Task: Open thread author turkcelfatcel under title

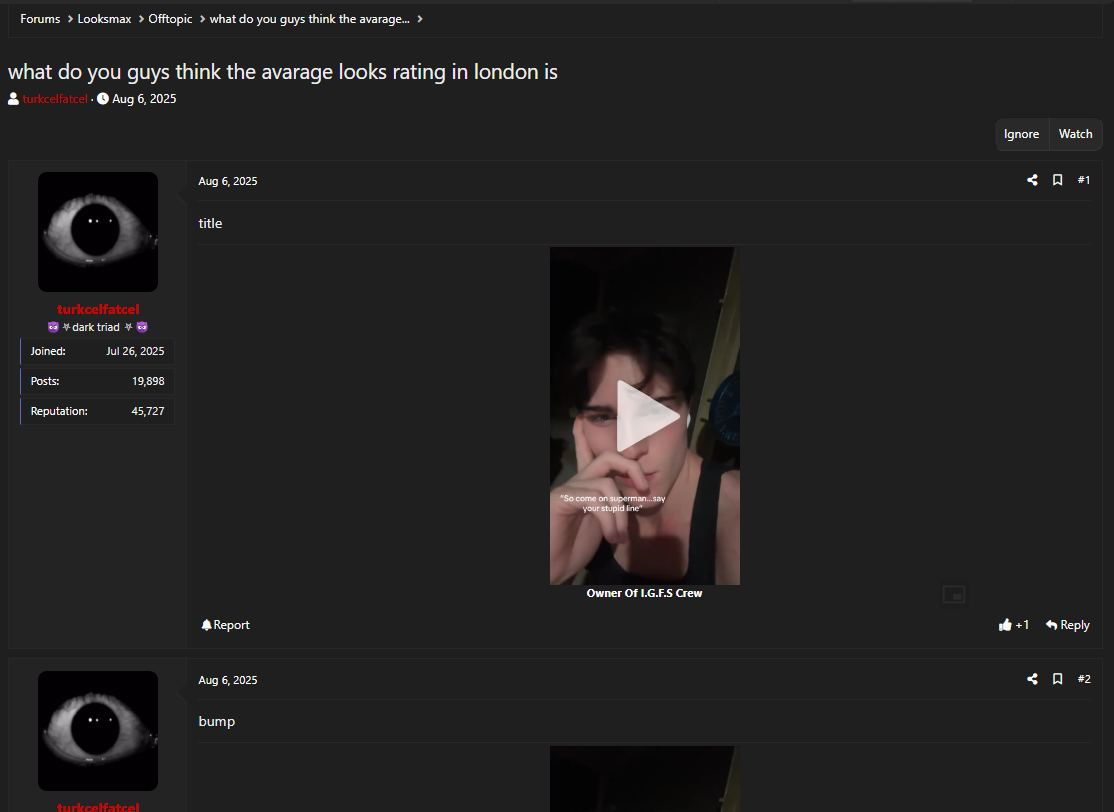Action: [55, 99]
